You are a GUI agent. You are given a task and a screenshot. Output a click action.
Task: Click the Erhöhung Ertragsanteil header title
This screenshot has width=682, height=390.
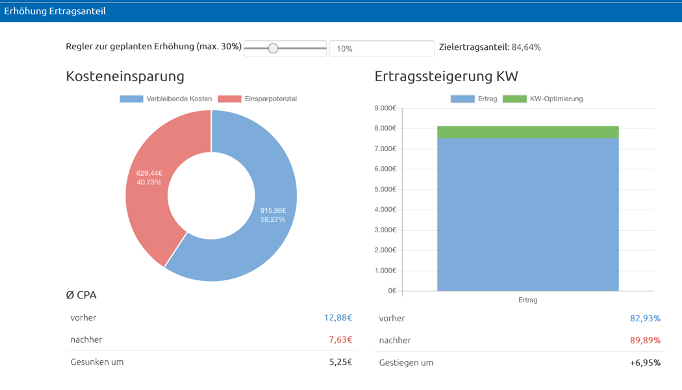[55, 11]
